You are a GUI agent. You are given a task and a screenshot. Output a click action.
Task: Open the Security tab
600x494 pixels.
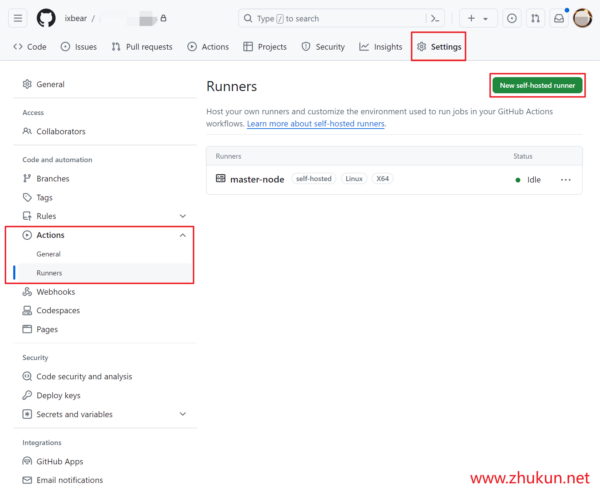coord(323,47)
